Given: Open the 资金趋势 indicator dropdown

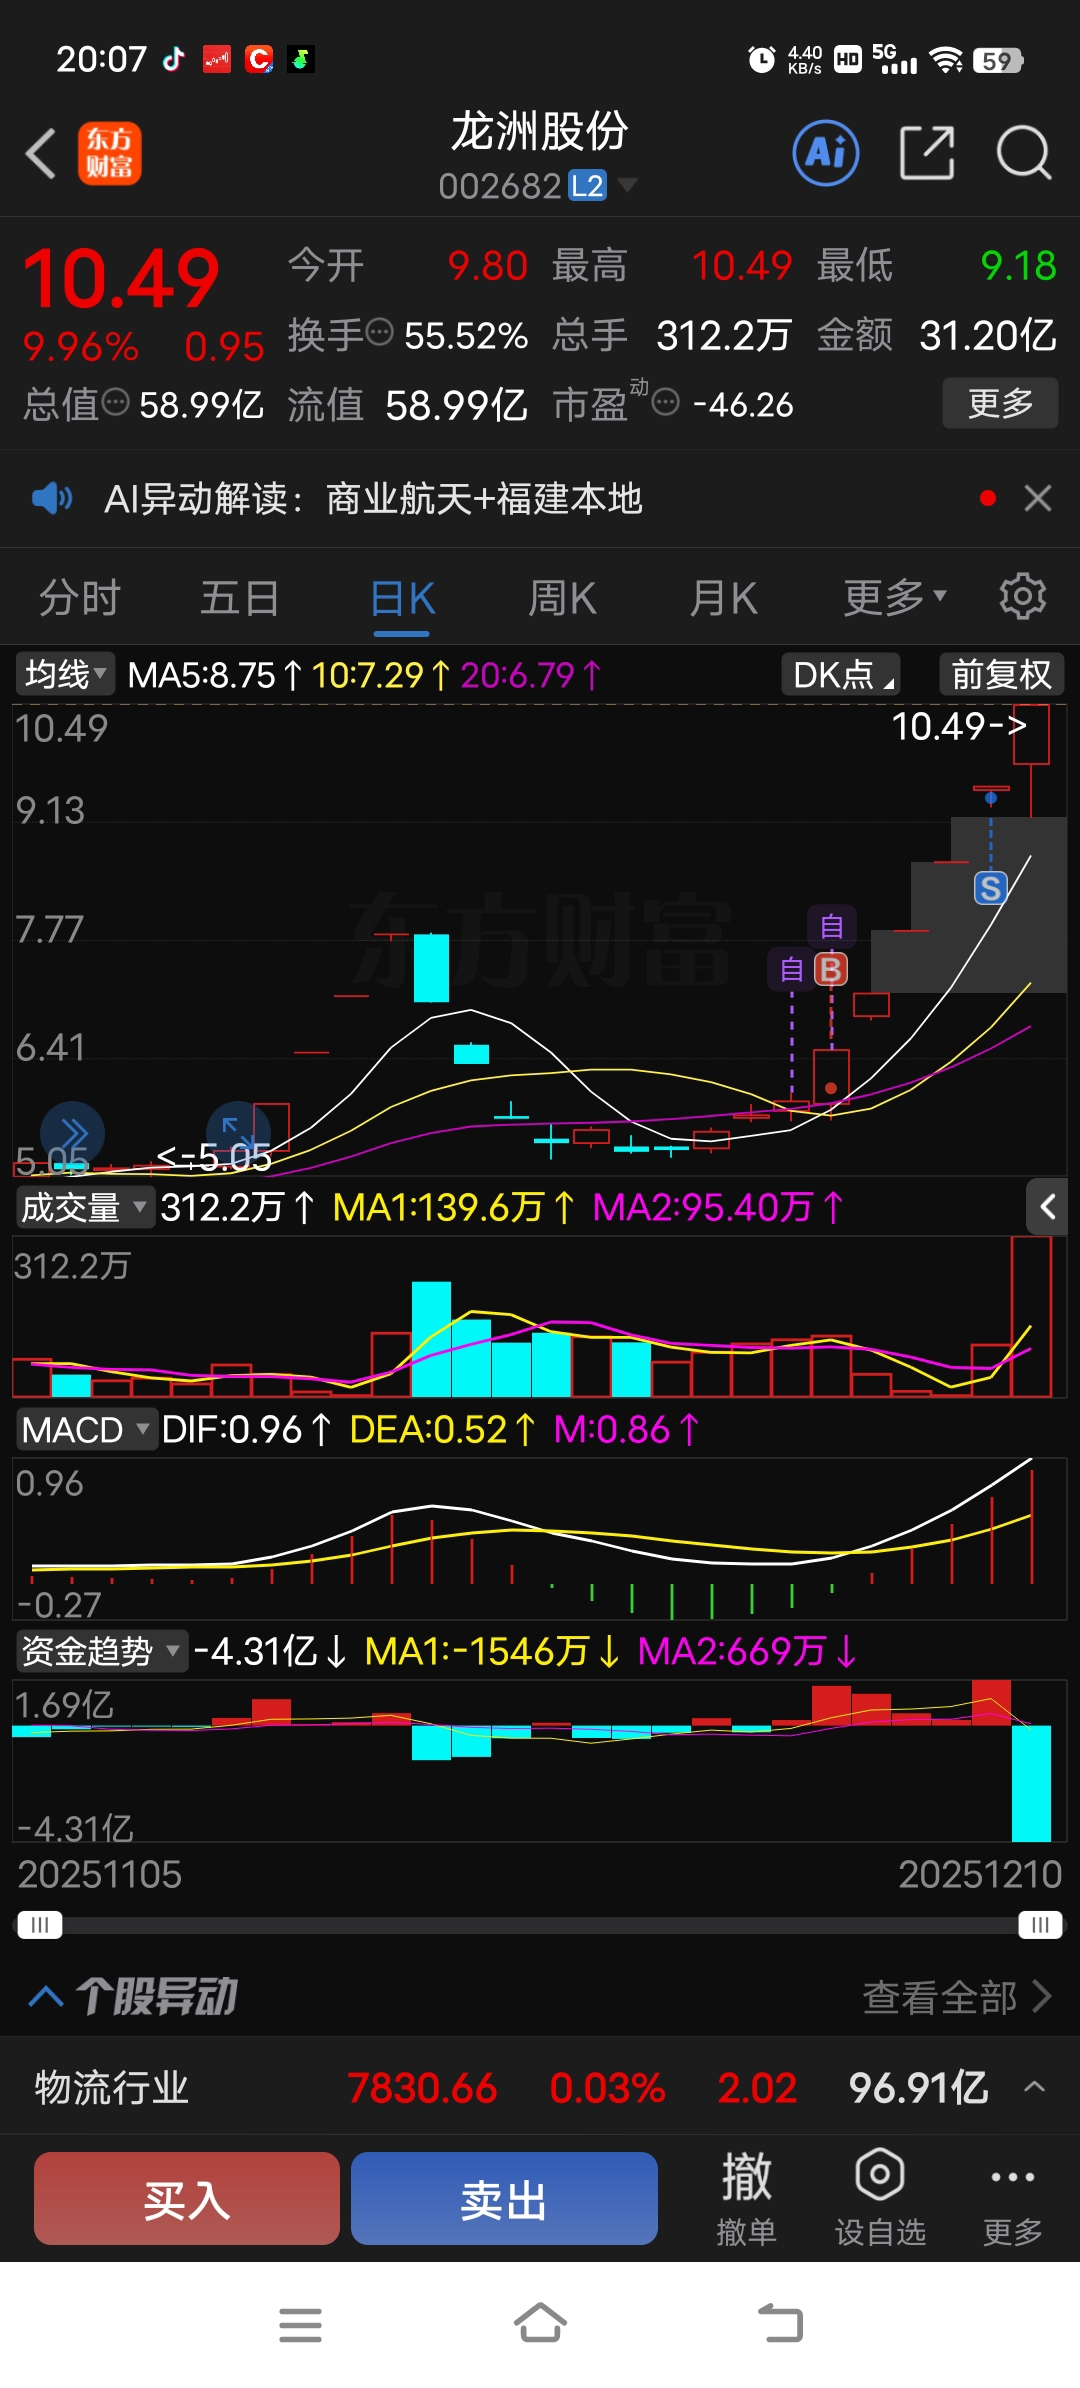Looking at the screenshot, I should [x=101, y=1651].
